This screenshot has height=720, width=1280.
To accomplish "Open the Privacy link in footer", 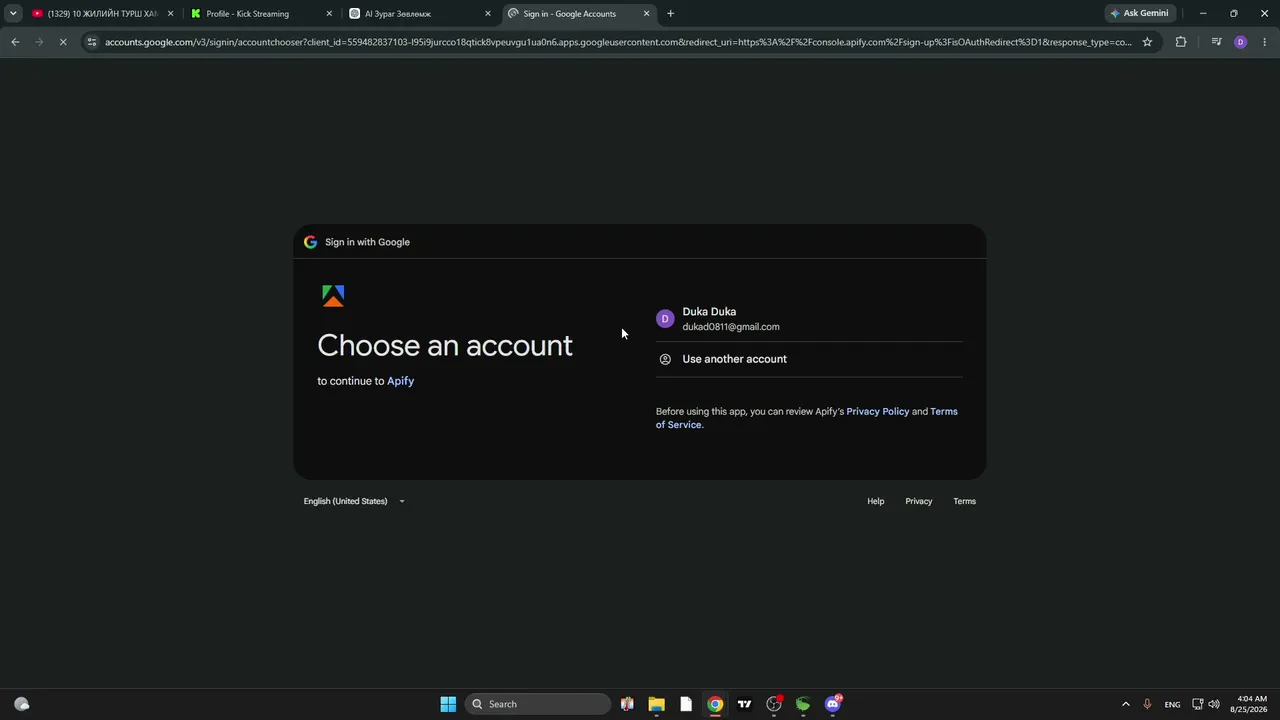I will [x=919, y=501].
